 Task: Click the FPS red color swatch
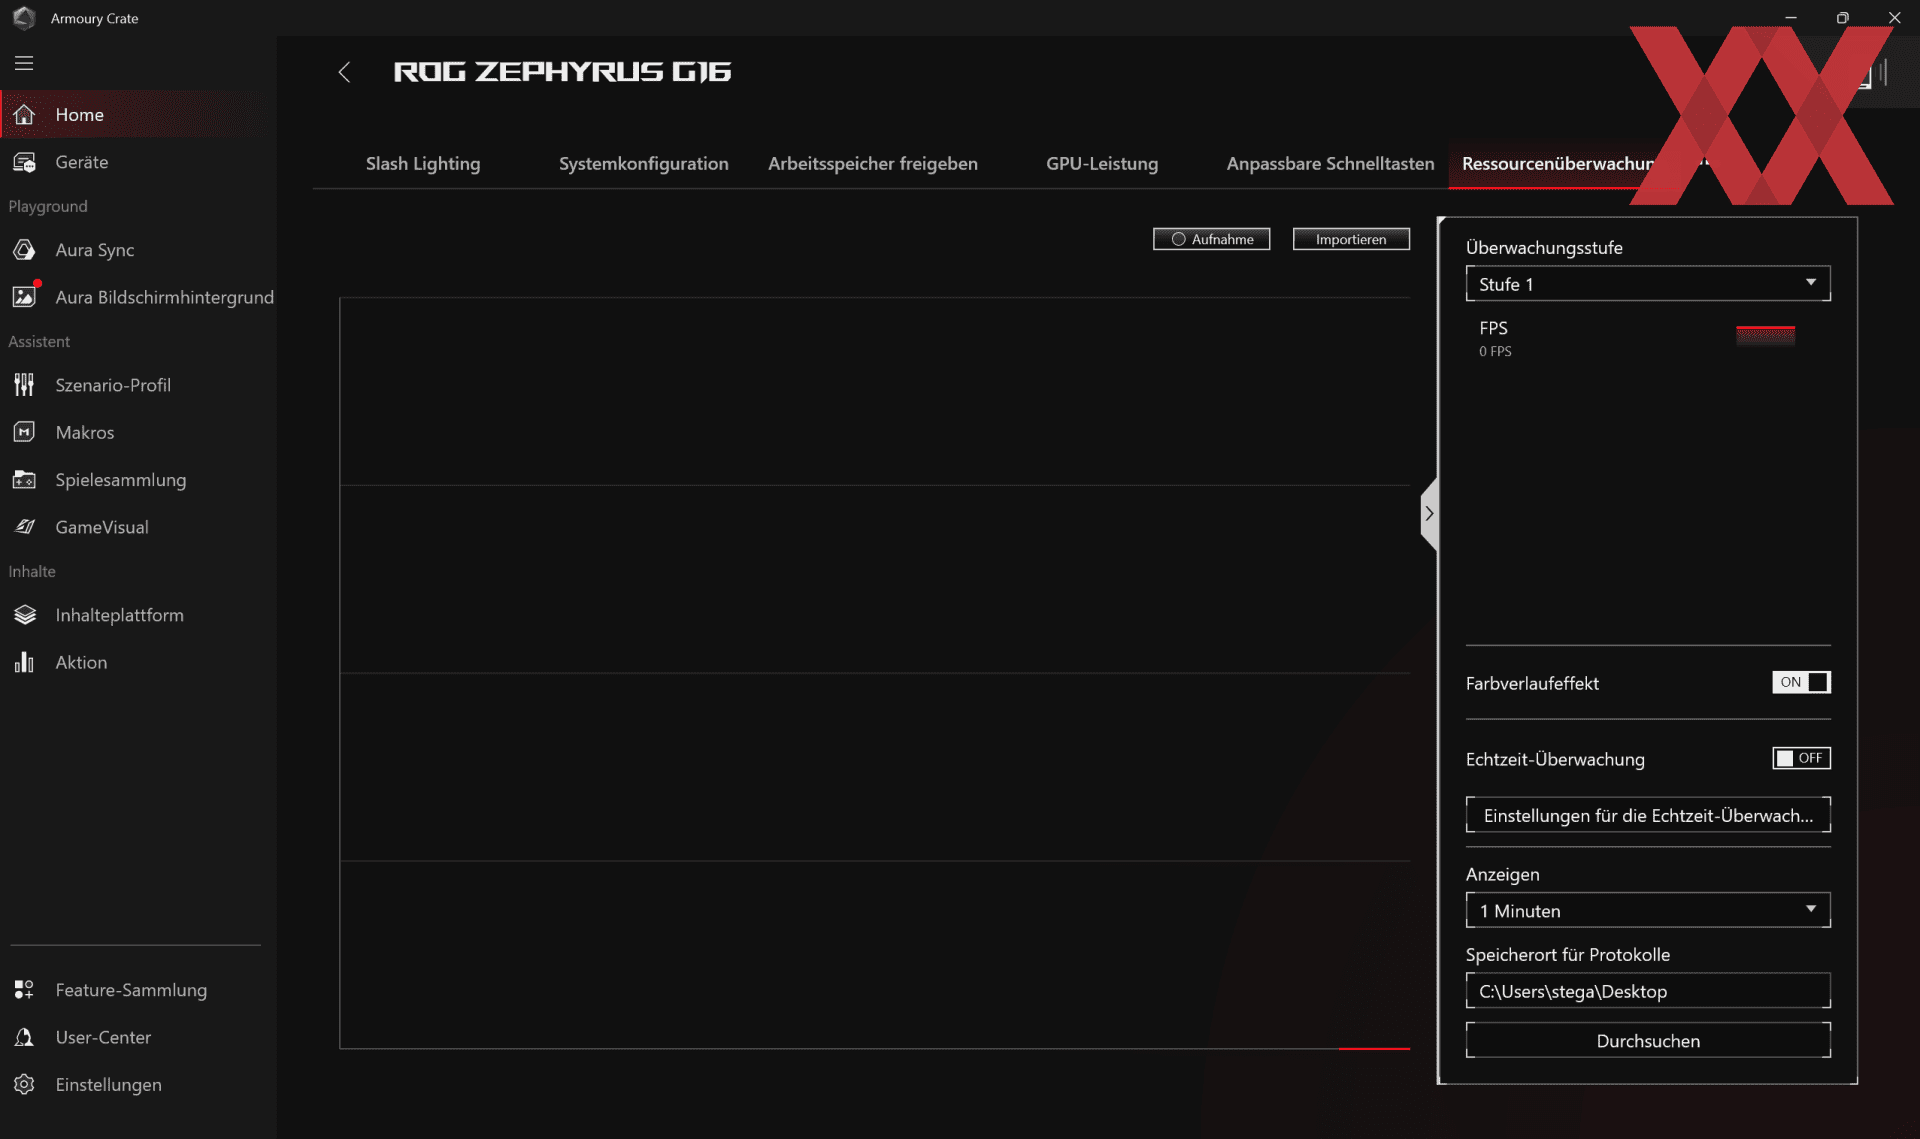1765,335
